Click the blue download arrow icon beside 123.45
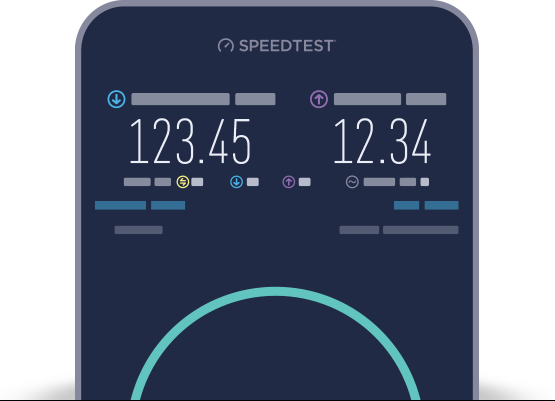The height and width of the screenshot is (401, 555). point(116,99)
